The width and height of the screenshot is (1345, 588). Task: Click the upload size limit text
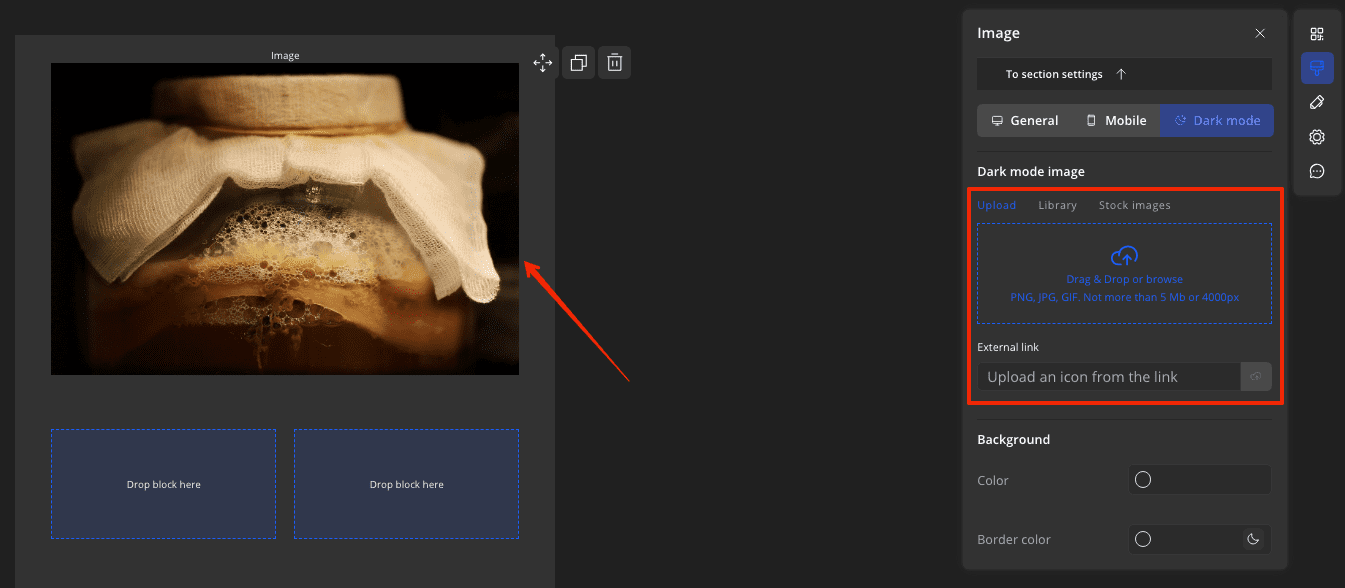(1125, 297)
